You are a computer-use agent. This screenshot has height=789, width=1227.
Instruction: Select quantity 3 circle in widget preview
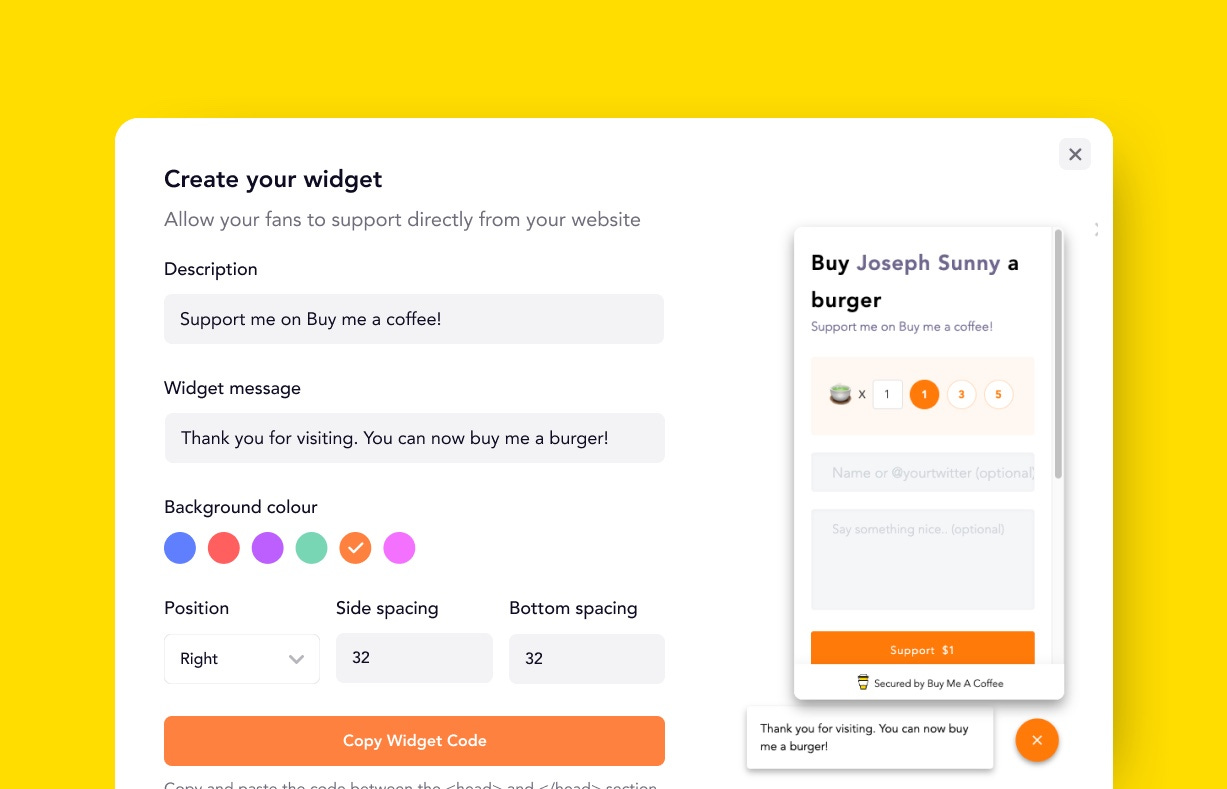point(961,394)
